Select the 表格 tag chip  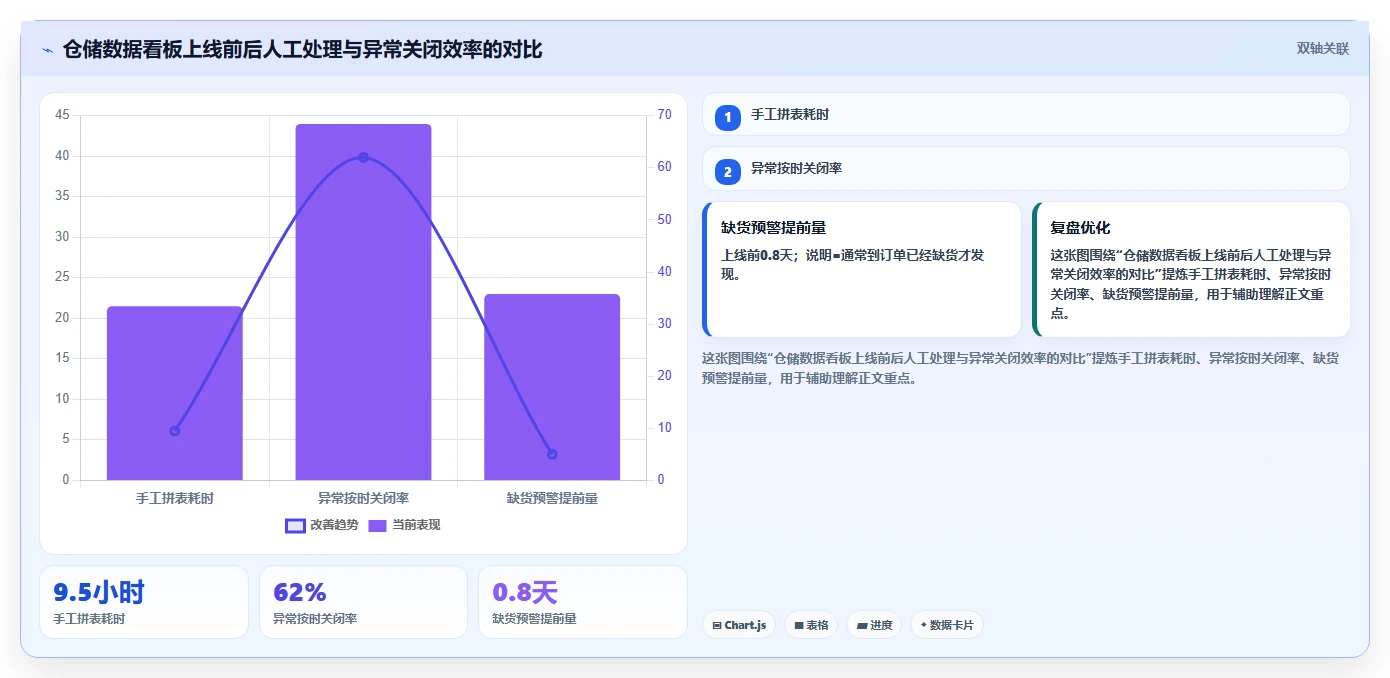click(x=811, y=625)
